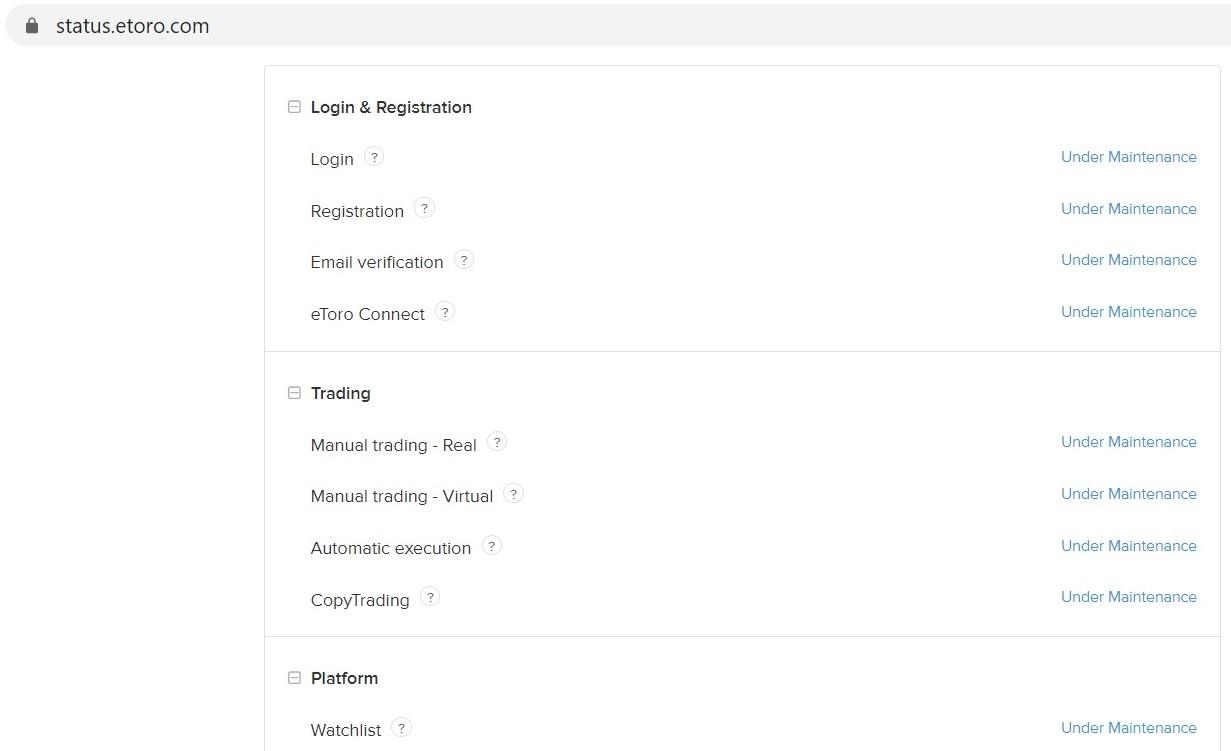Select the Login & Registration heading text

click(391, 107)
